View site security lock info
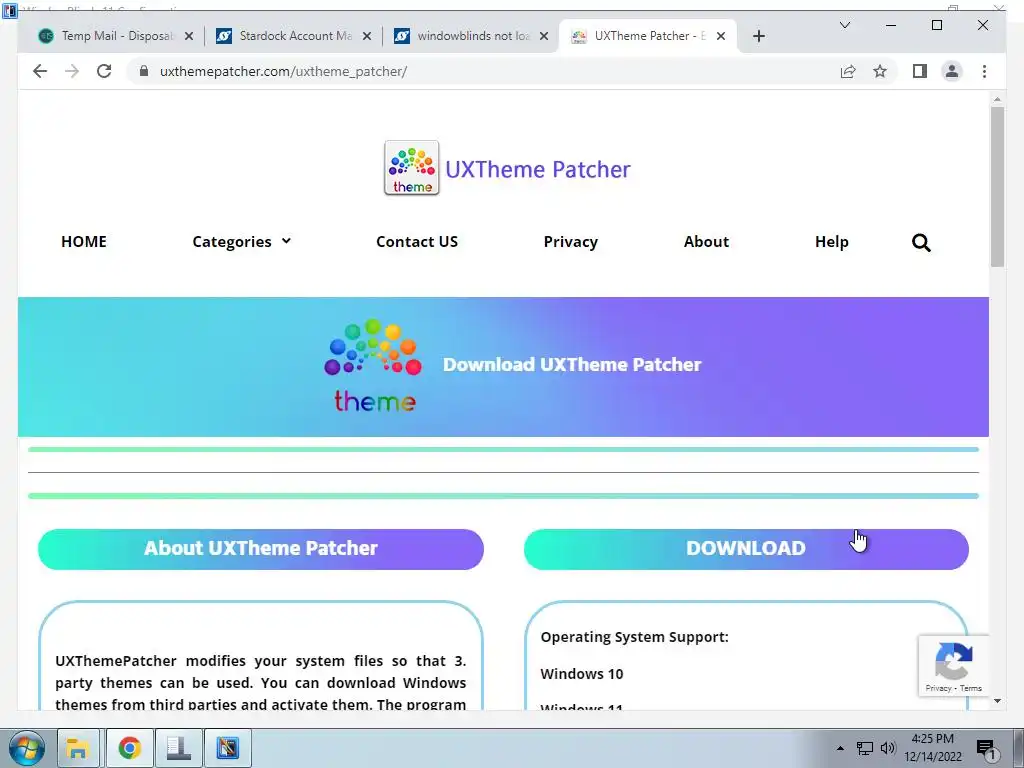1024x768 pixels. click(x=144, y=71)
